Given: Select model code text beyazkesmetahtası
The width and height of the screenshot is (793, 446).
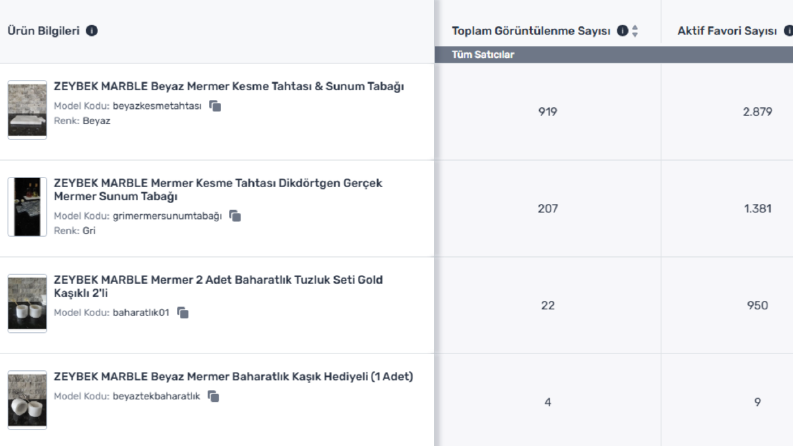Looking at the screenshot, I should 157,106.
